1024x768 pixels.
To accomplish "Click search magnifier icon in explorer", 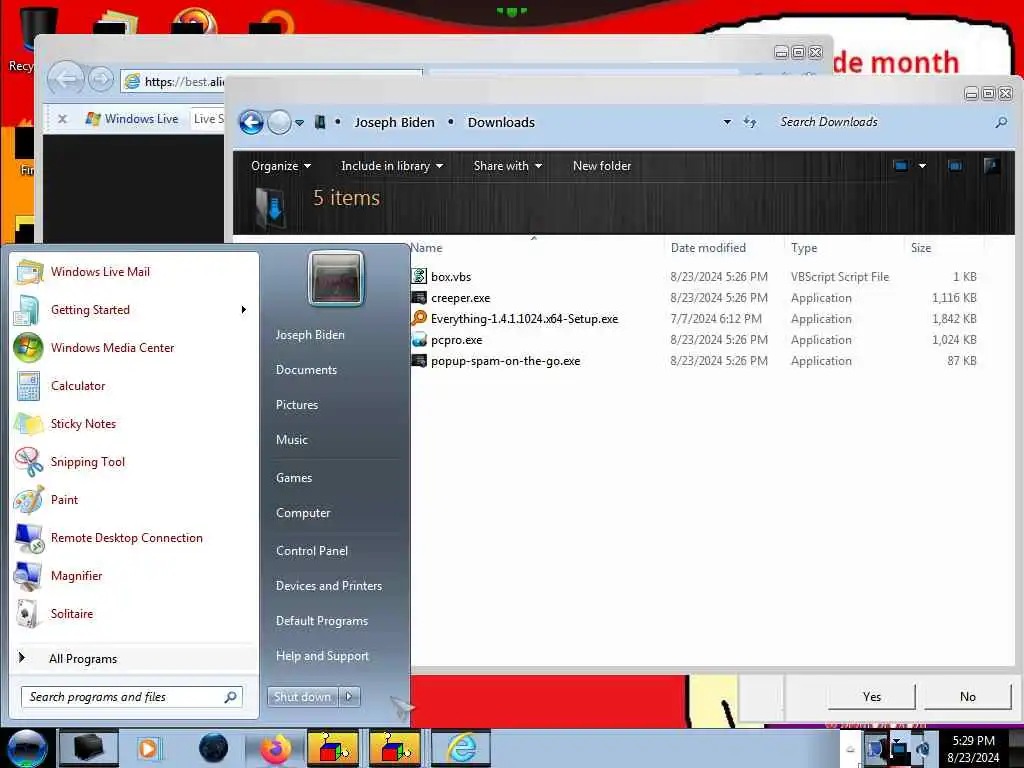I will click(1001, 122).
